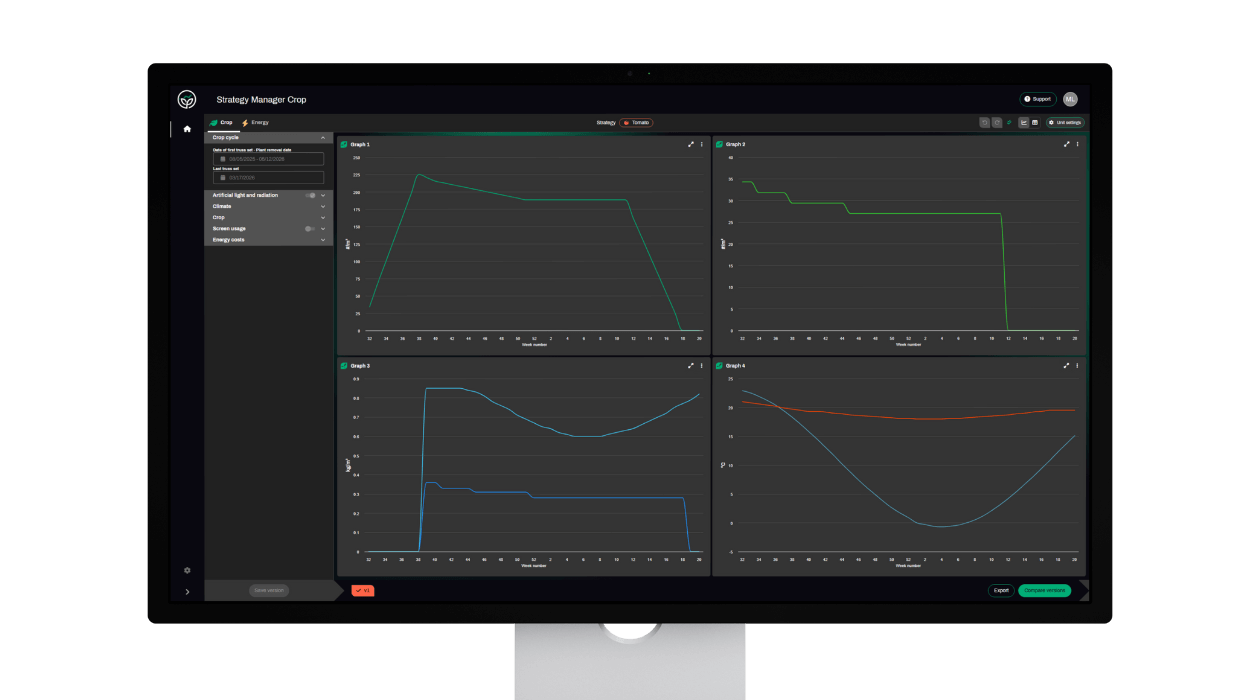The height and width of the screenshot is (700, 1260).
Task: Open settings gear in left sidebar
Action: click(187, 570)
